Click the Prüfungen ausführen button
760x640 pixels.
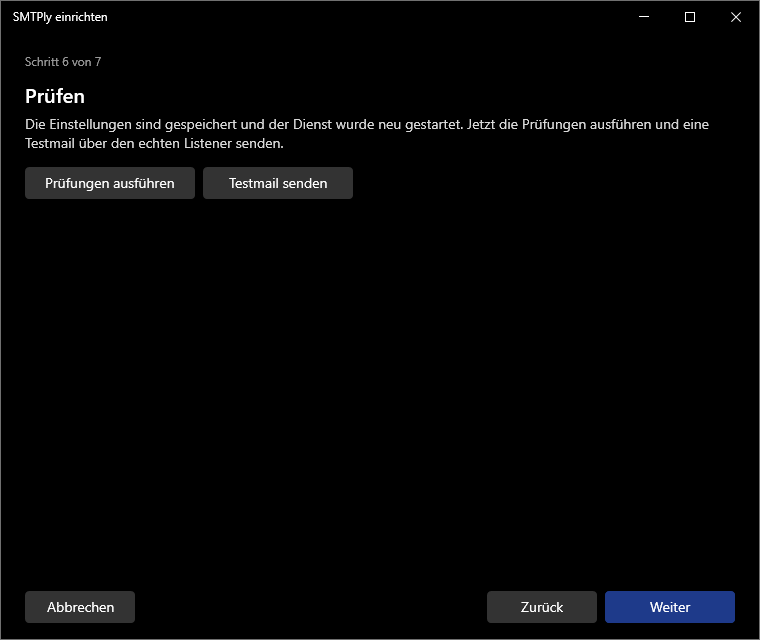[110, 183]
